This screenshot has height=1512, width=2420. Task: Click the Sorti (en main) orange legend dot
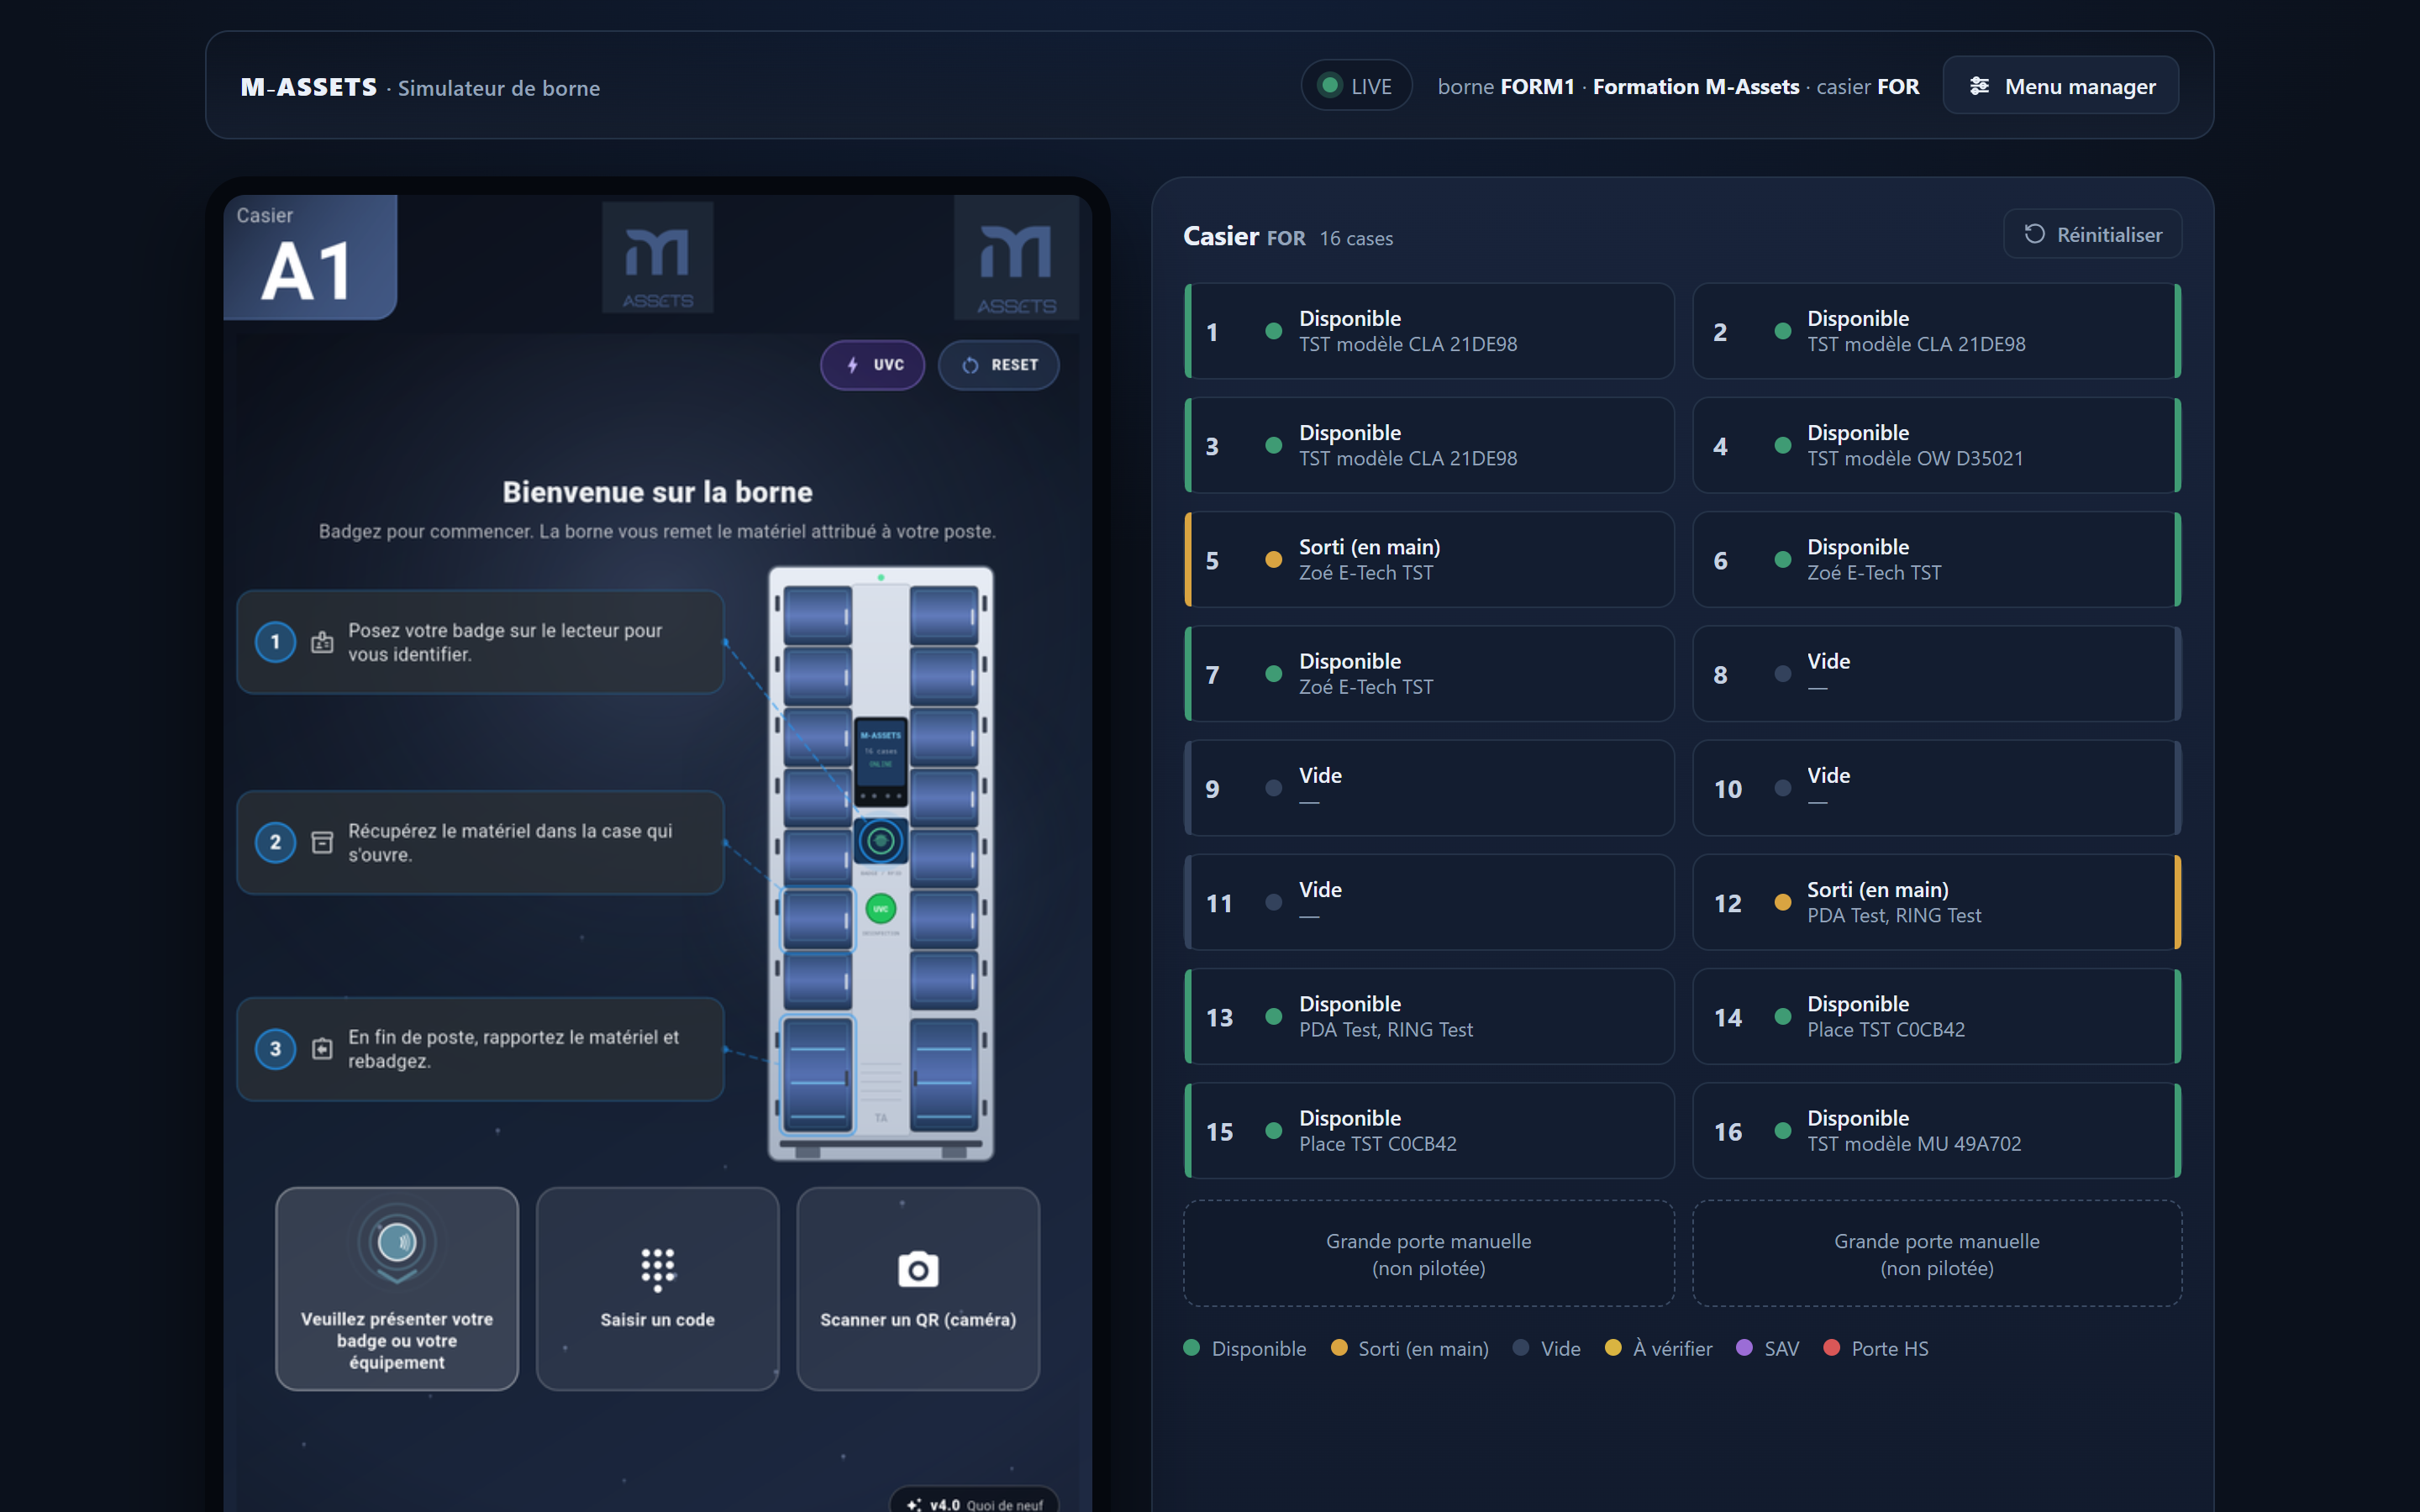pos(1339,1348)
